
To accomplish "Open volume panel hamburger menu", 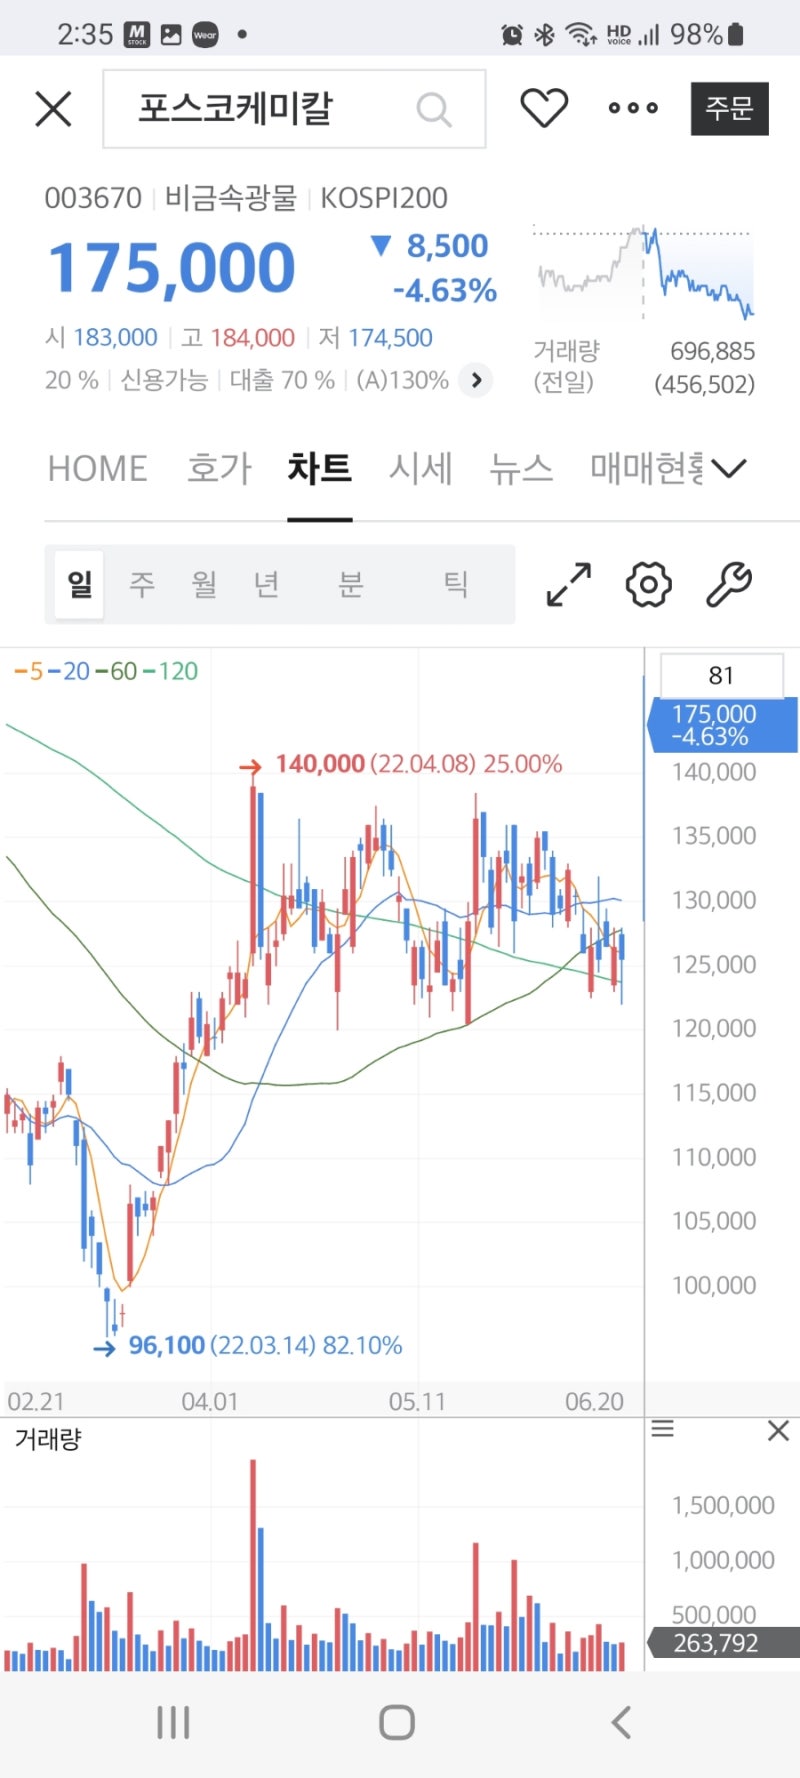I will click(x=662, y=1430).
